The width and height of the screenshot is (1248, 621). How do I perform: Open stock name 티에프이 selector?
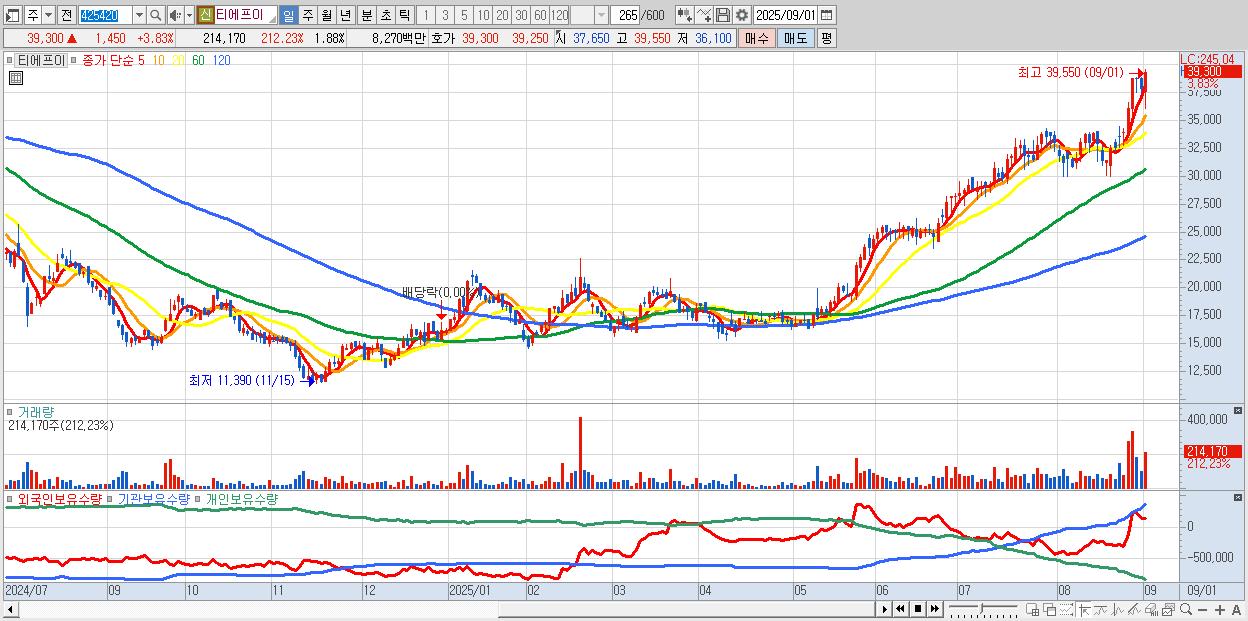click(x=246, y=15)
